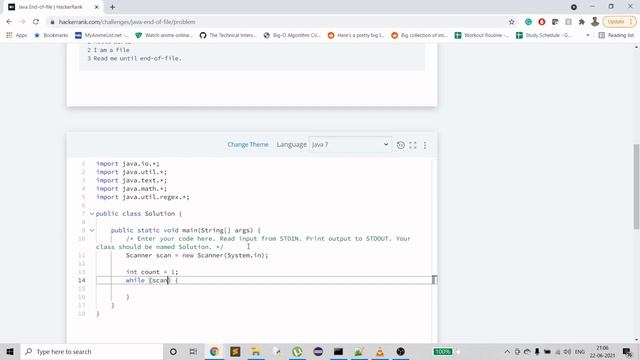Open the Language Java 7 dropdown
The width and height of the screenshot is (640, 360).
pos(350,144)
